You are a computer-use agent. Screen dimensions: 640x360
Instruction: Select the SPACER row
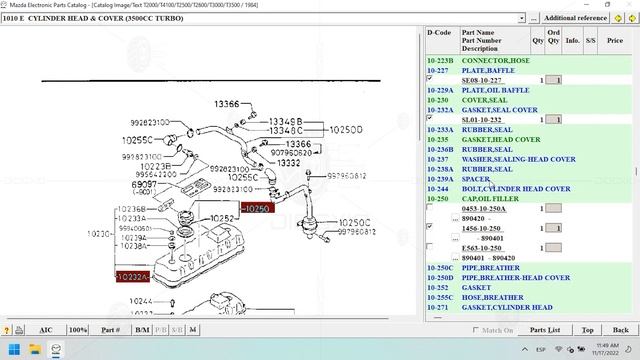point(529,179)
